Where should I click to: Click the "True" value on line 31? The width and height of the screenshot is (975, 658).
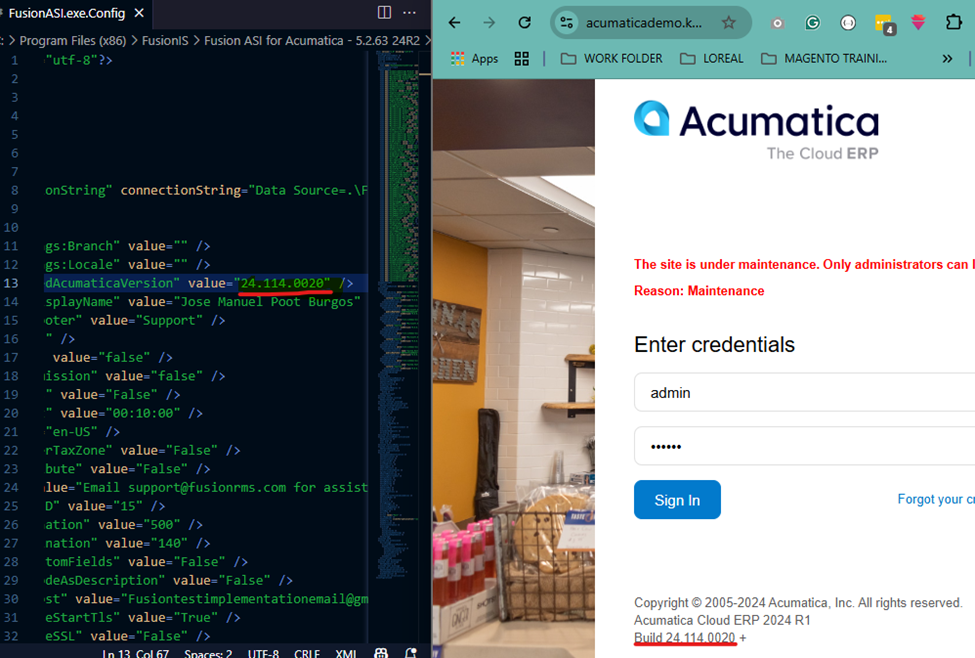click(x=195, y=617)
